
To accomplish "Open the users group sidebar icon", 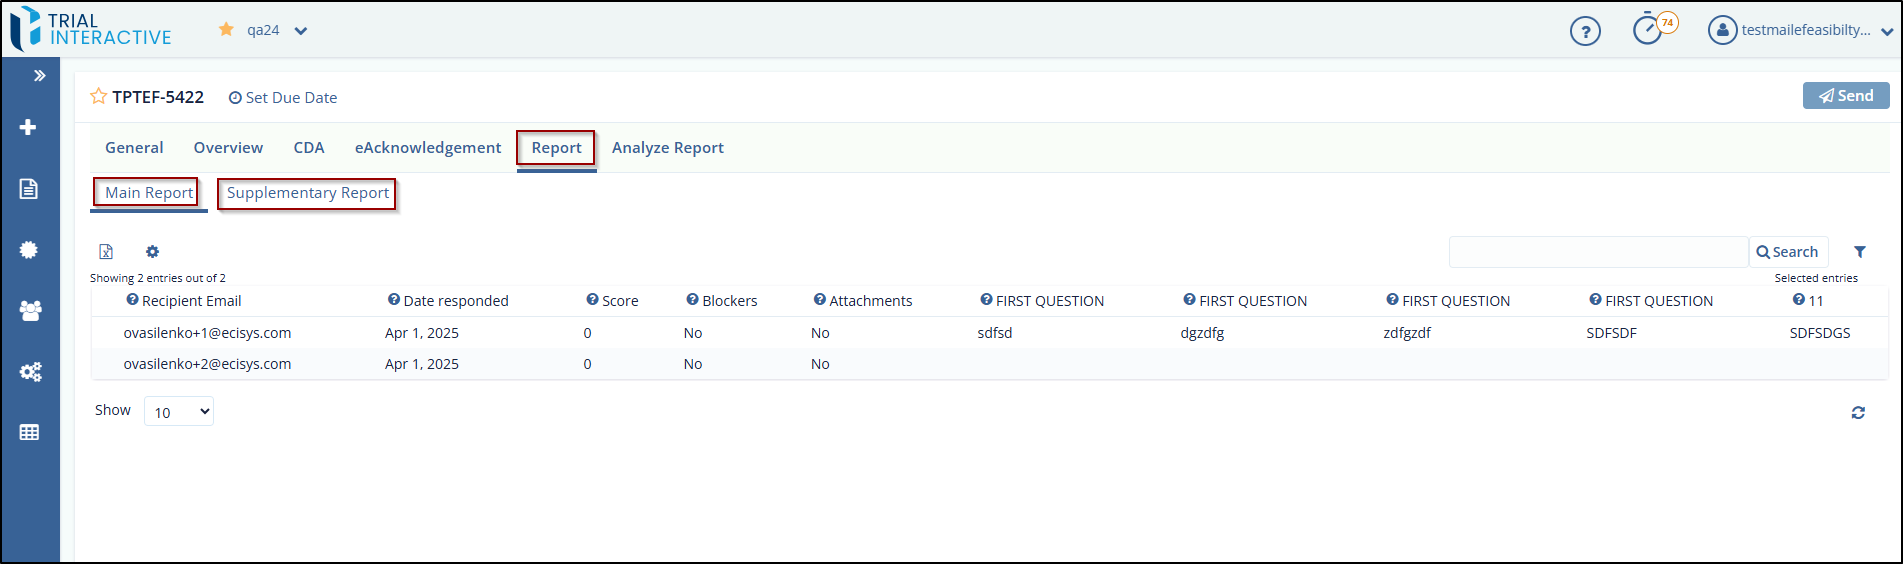I will (30, 311).
